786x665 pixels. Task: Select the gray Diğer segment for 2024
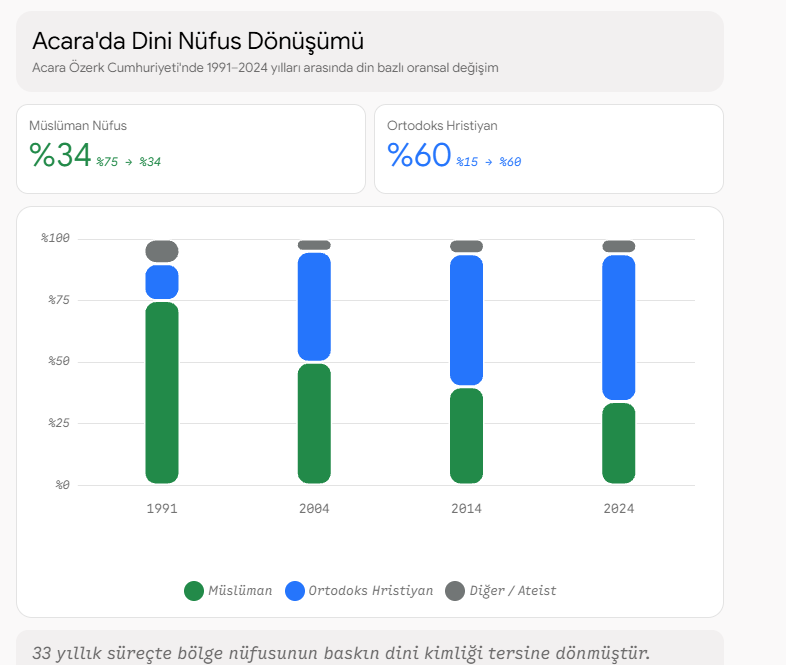click(x=619, y=246)
